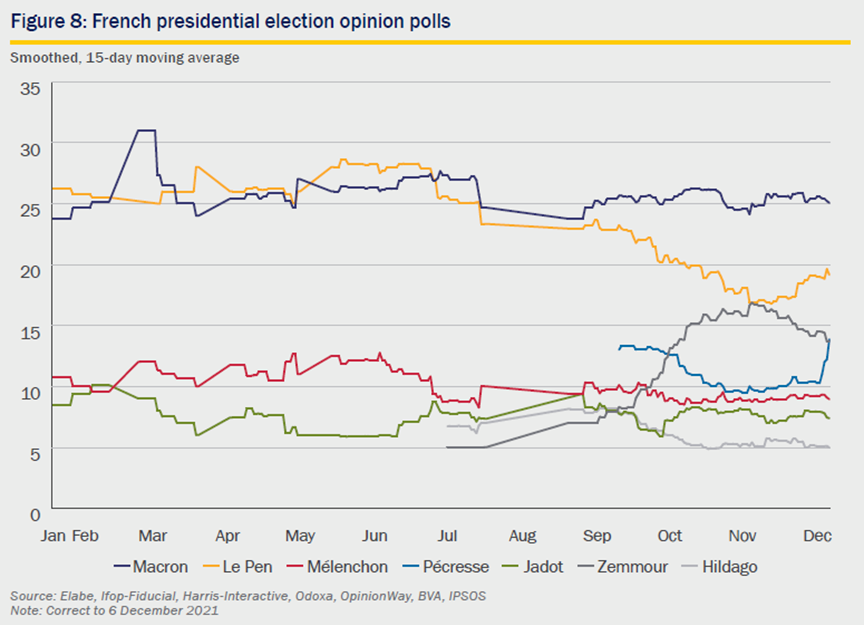
Task: Click the Jul label on x-axis
Action: (x=447, y=536)
